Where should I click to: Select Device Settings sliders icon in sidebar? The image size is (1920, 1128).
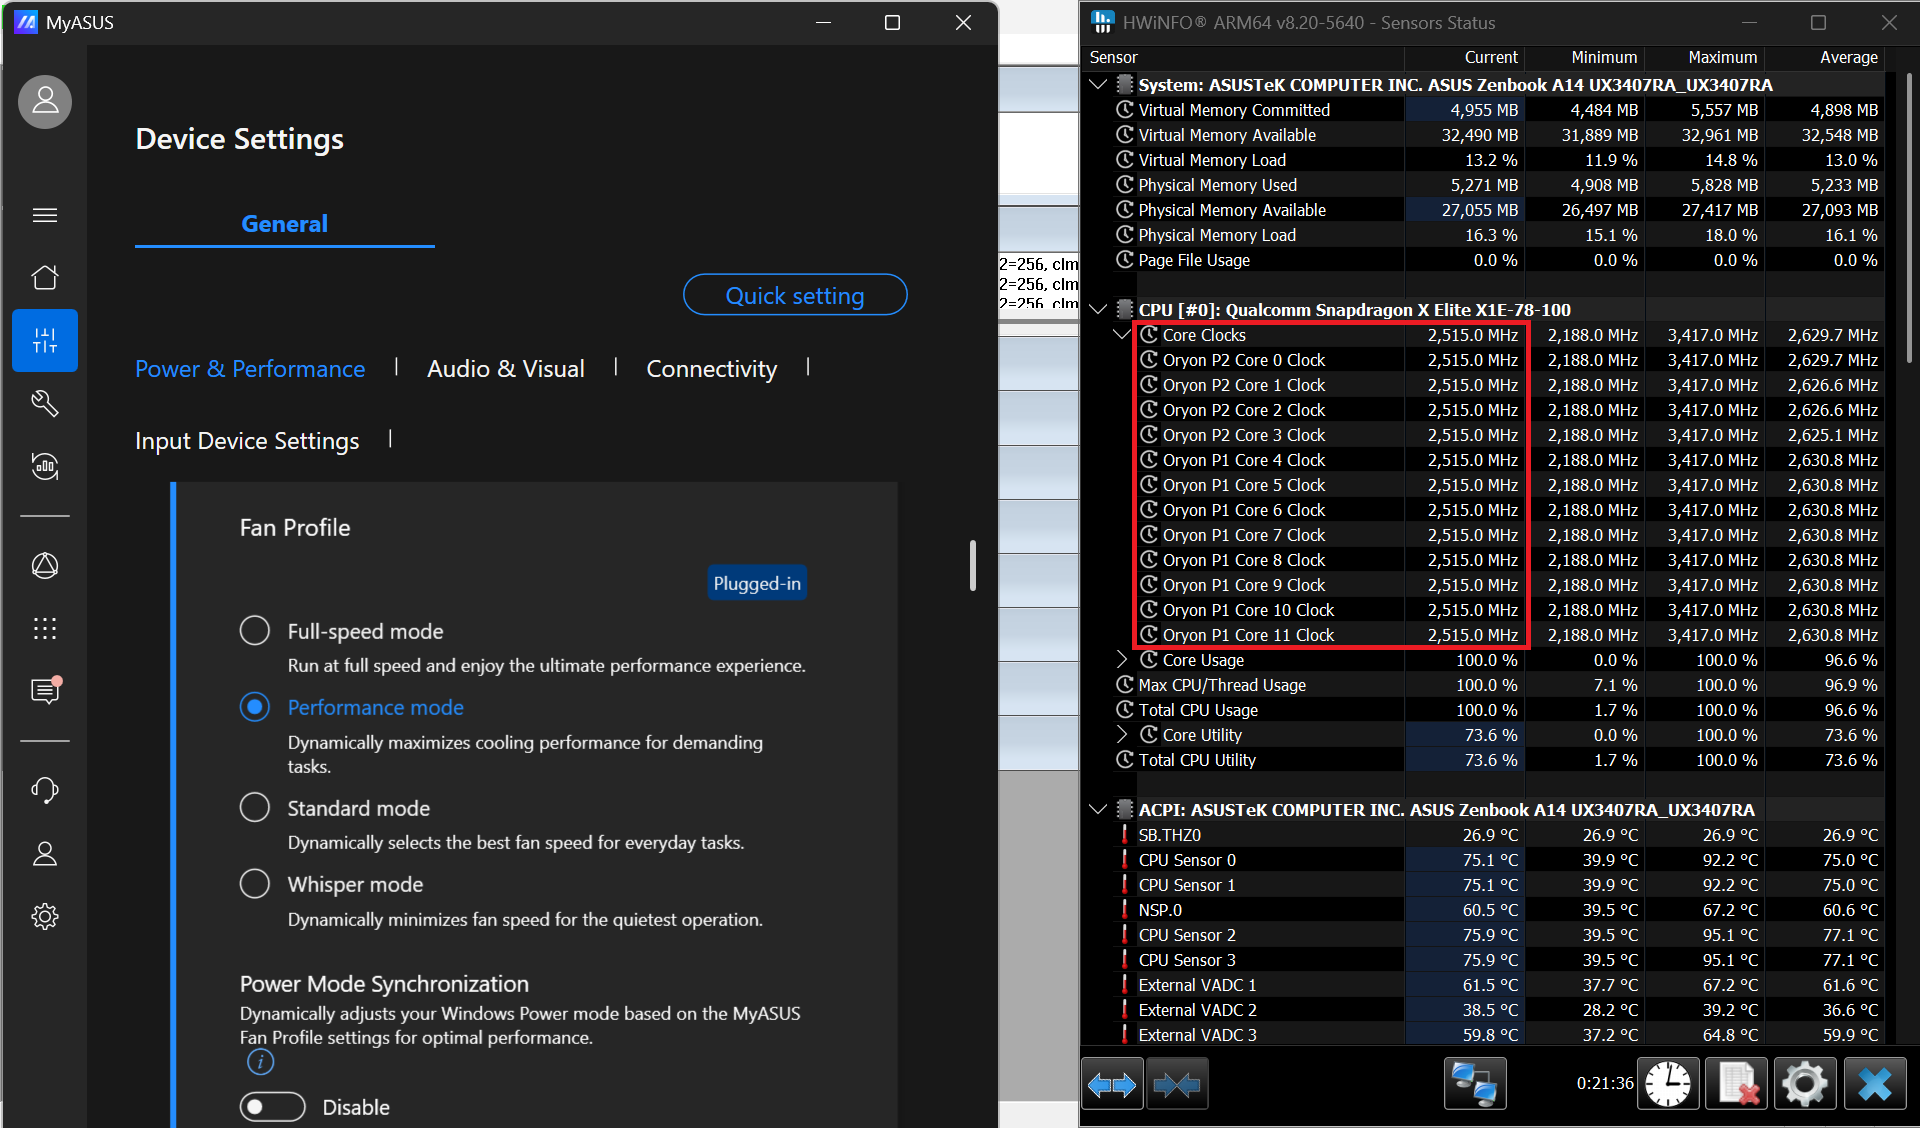[45, 340]
